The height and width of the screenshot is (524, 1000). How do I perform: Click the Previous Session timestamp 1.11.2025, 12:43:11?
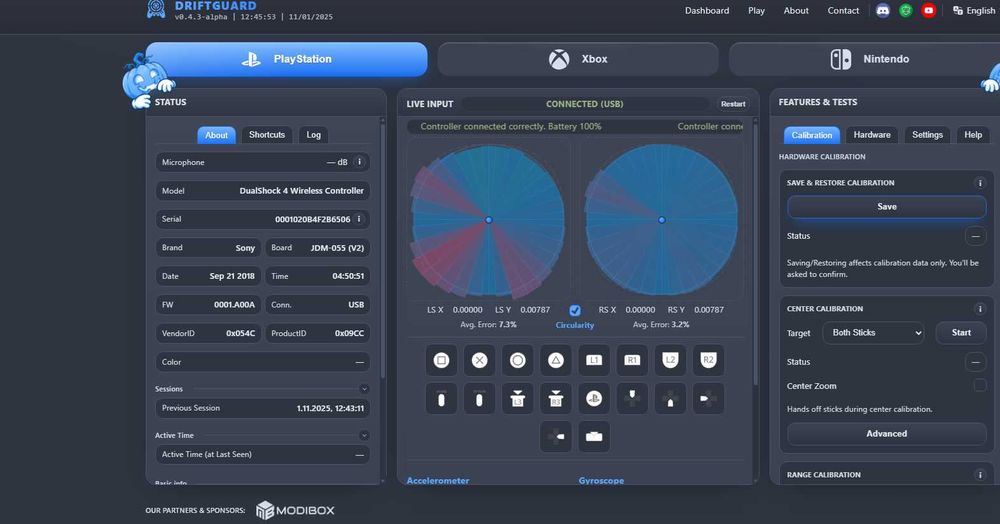[330, 408]
